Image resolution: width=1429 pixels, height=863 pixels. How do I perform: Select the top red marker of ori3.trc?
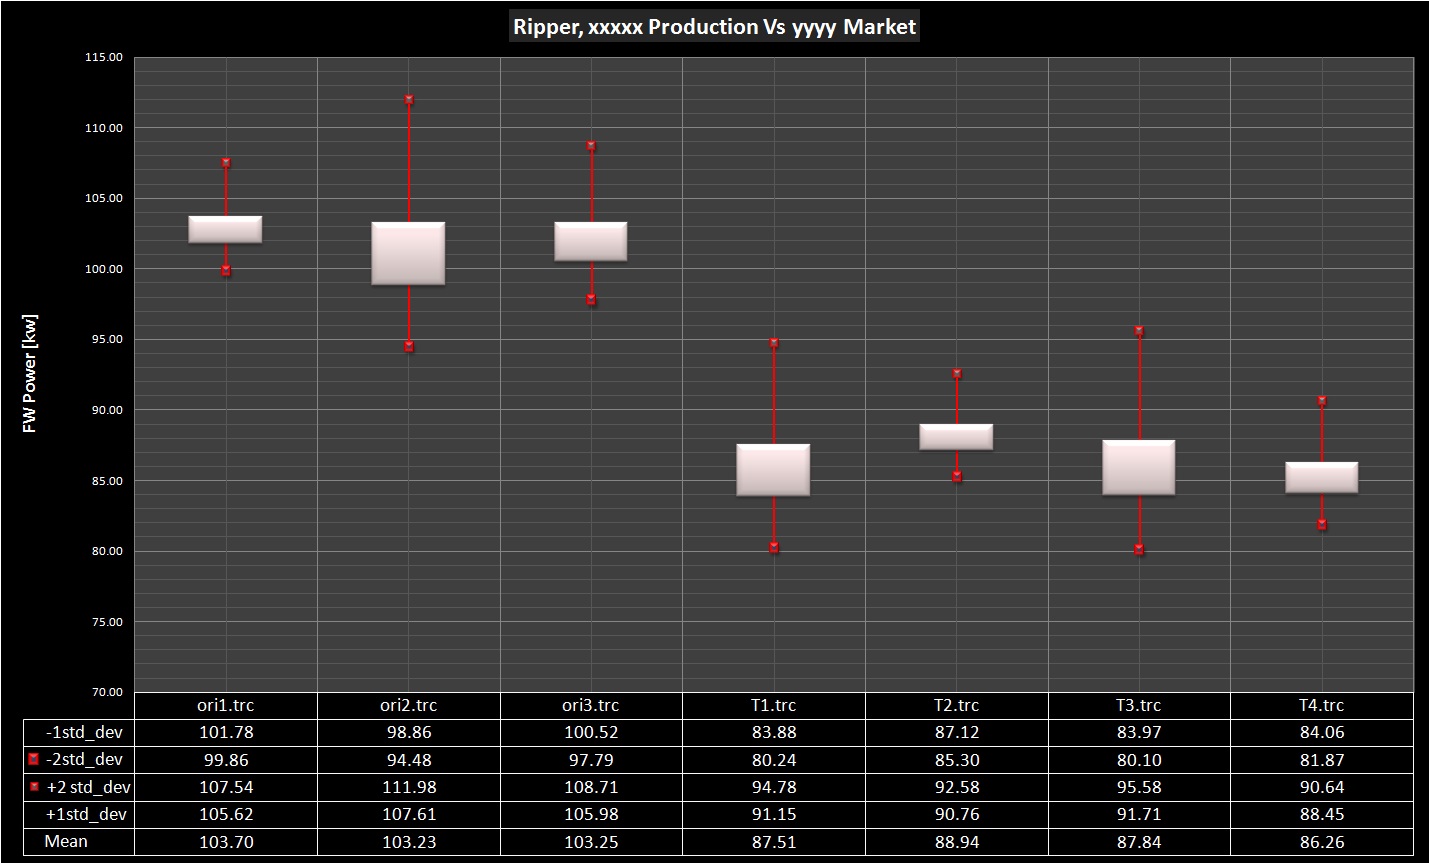[591, 146]
